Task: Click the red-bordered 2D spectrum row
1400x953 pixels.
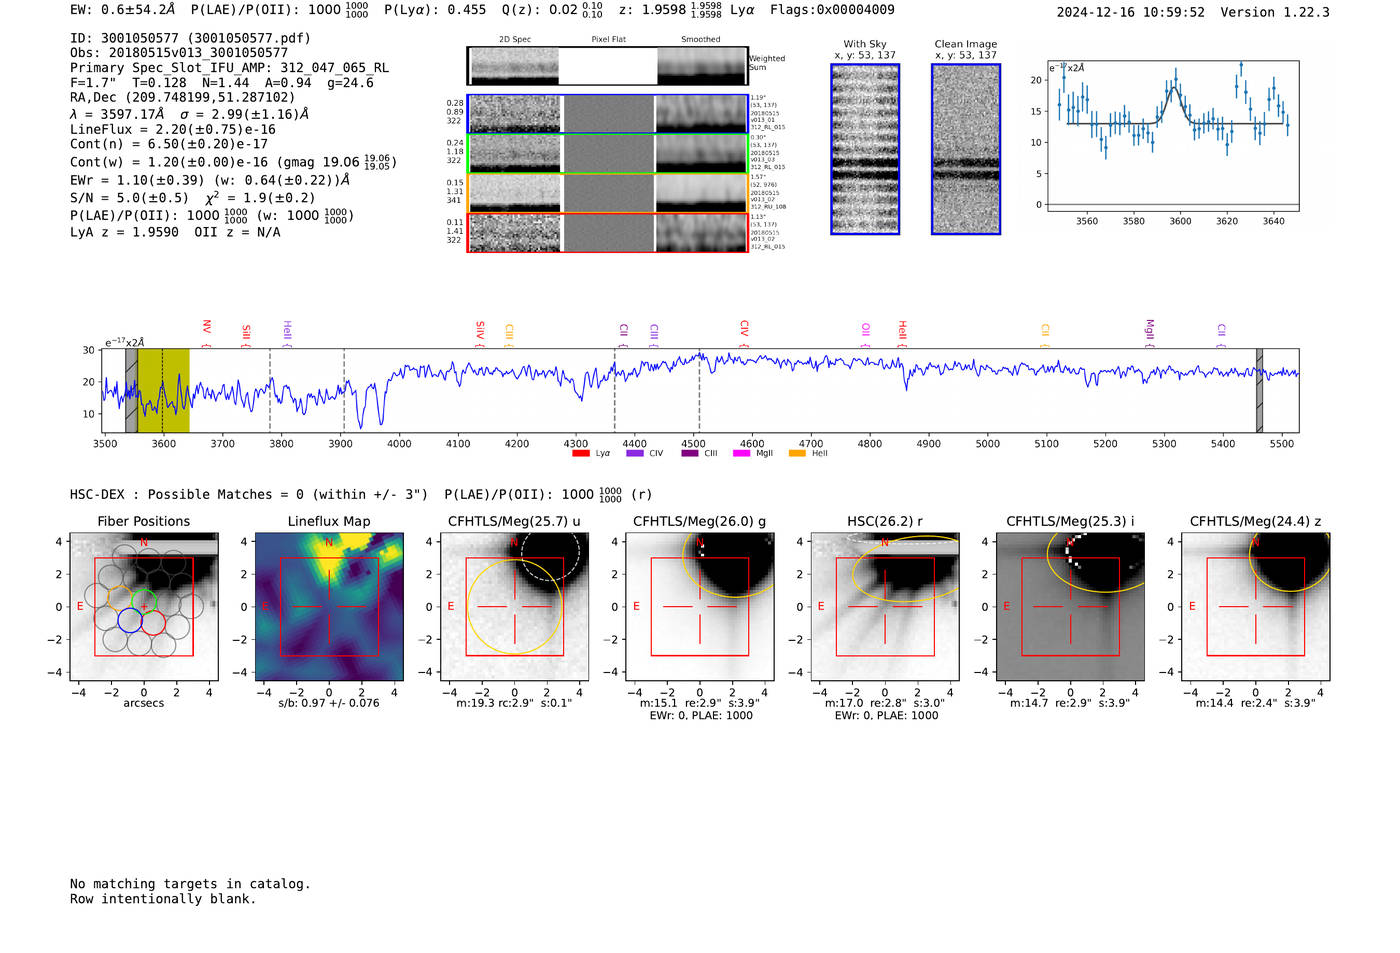Action: coord(608,233)
